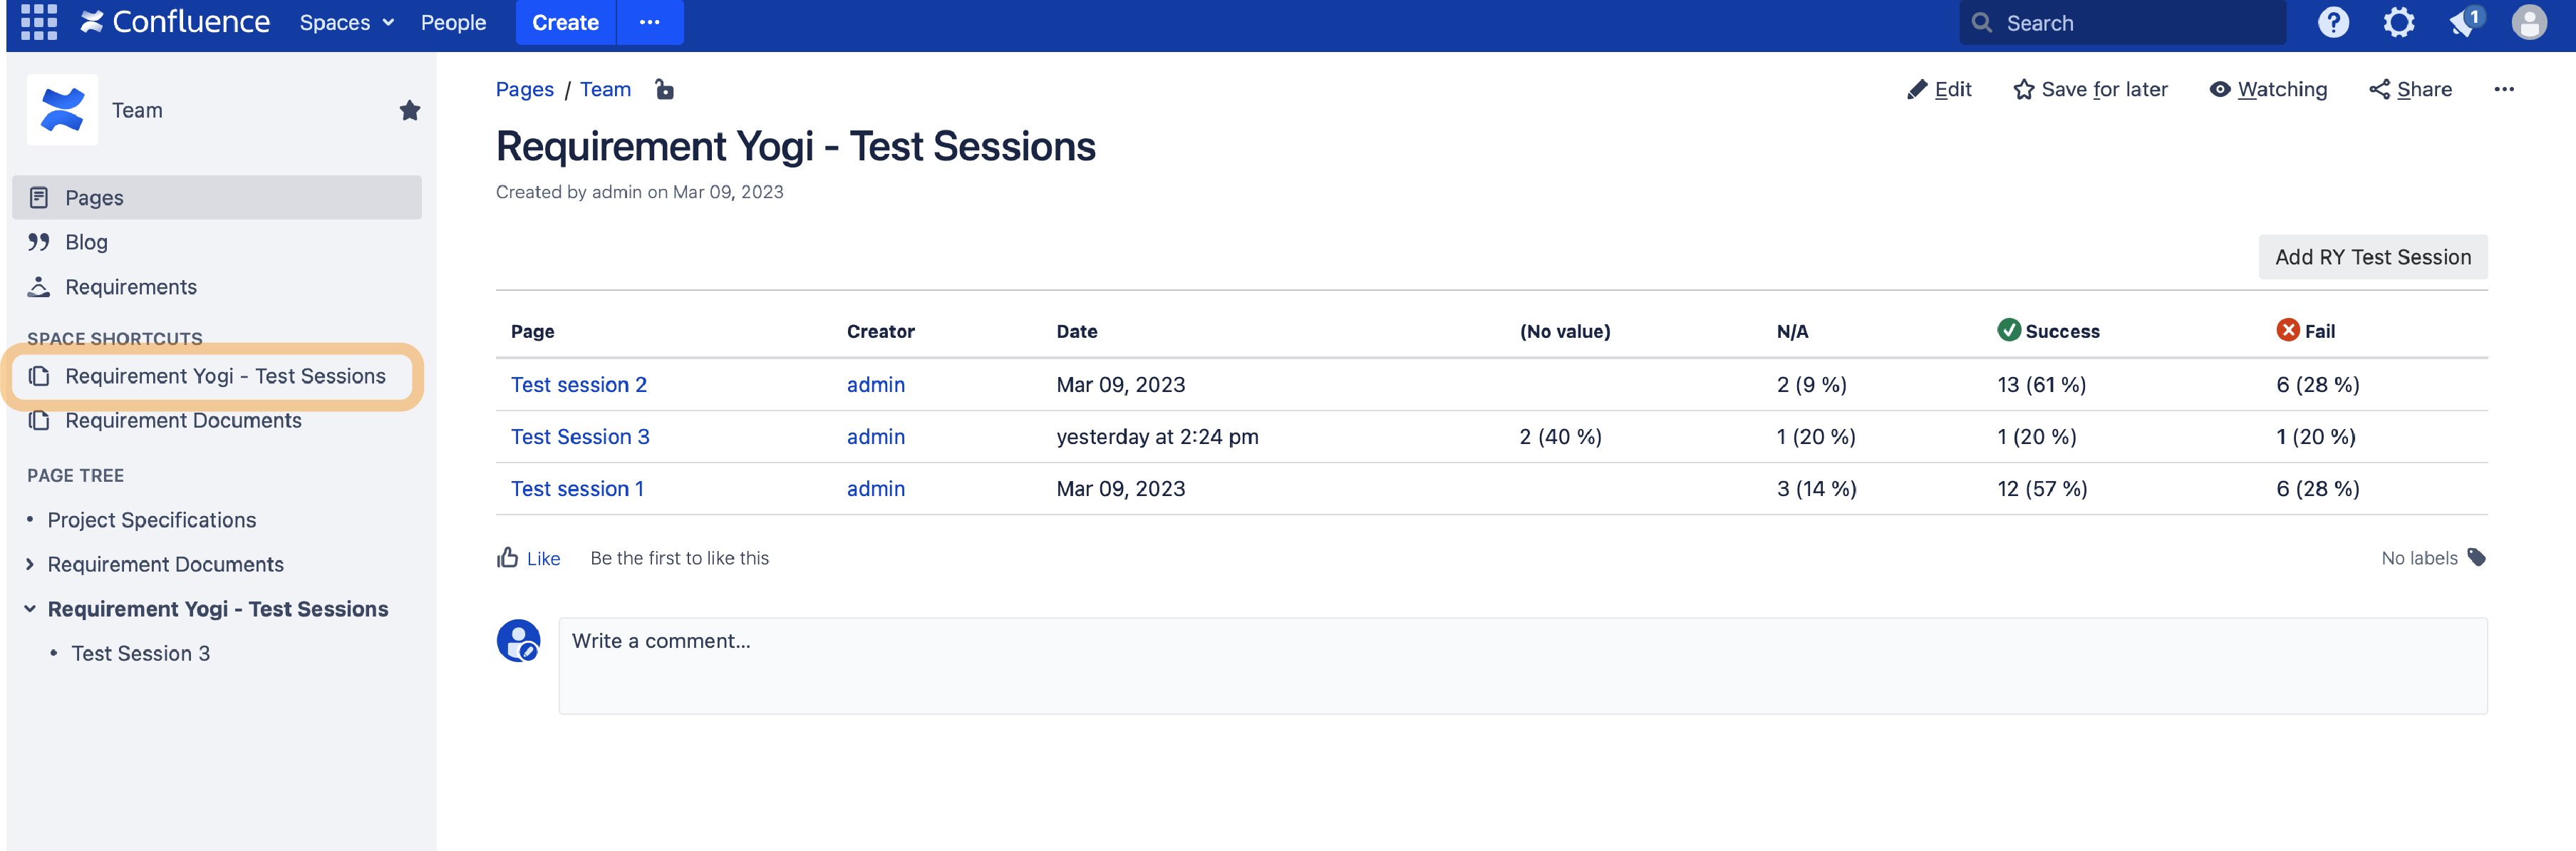Star the Team space
The image size is (2576, 851).
(x=410, y=110)
